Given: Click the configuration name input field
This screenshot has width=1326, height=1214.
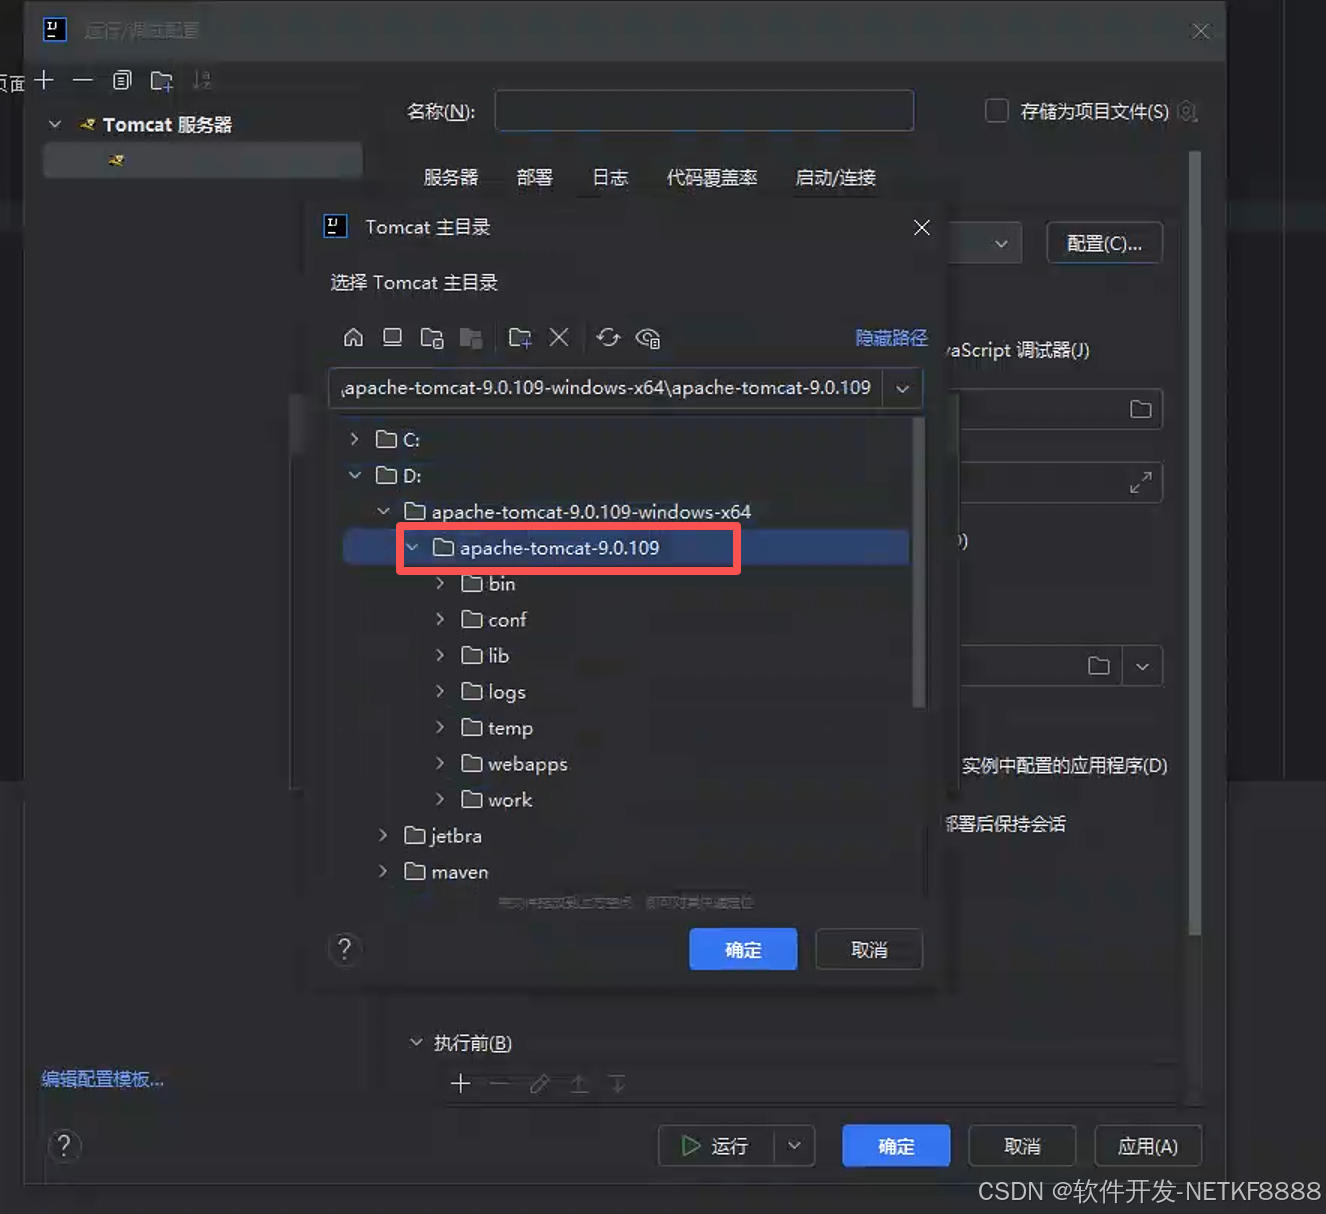Looking at the screenshot, I should (x=704, y=111).
